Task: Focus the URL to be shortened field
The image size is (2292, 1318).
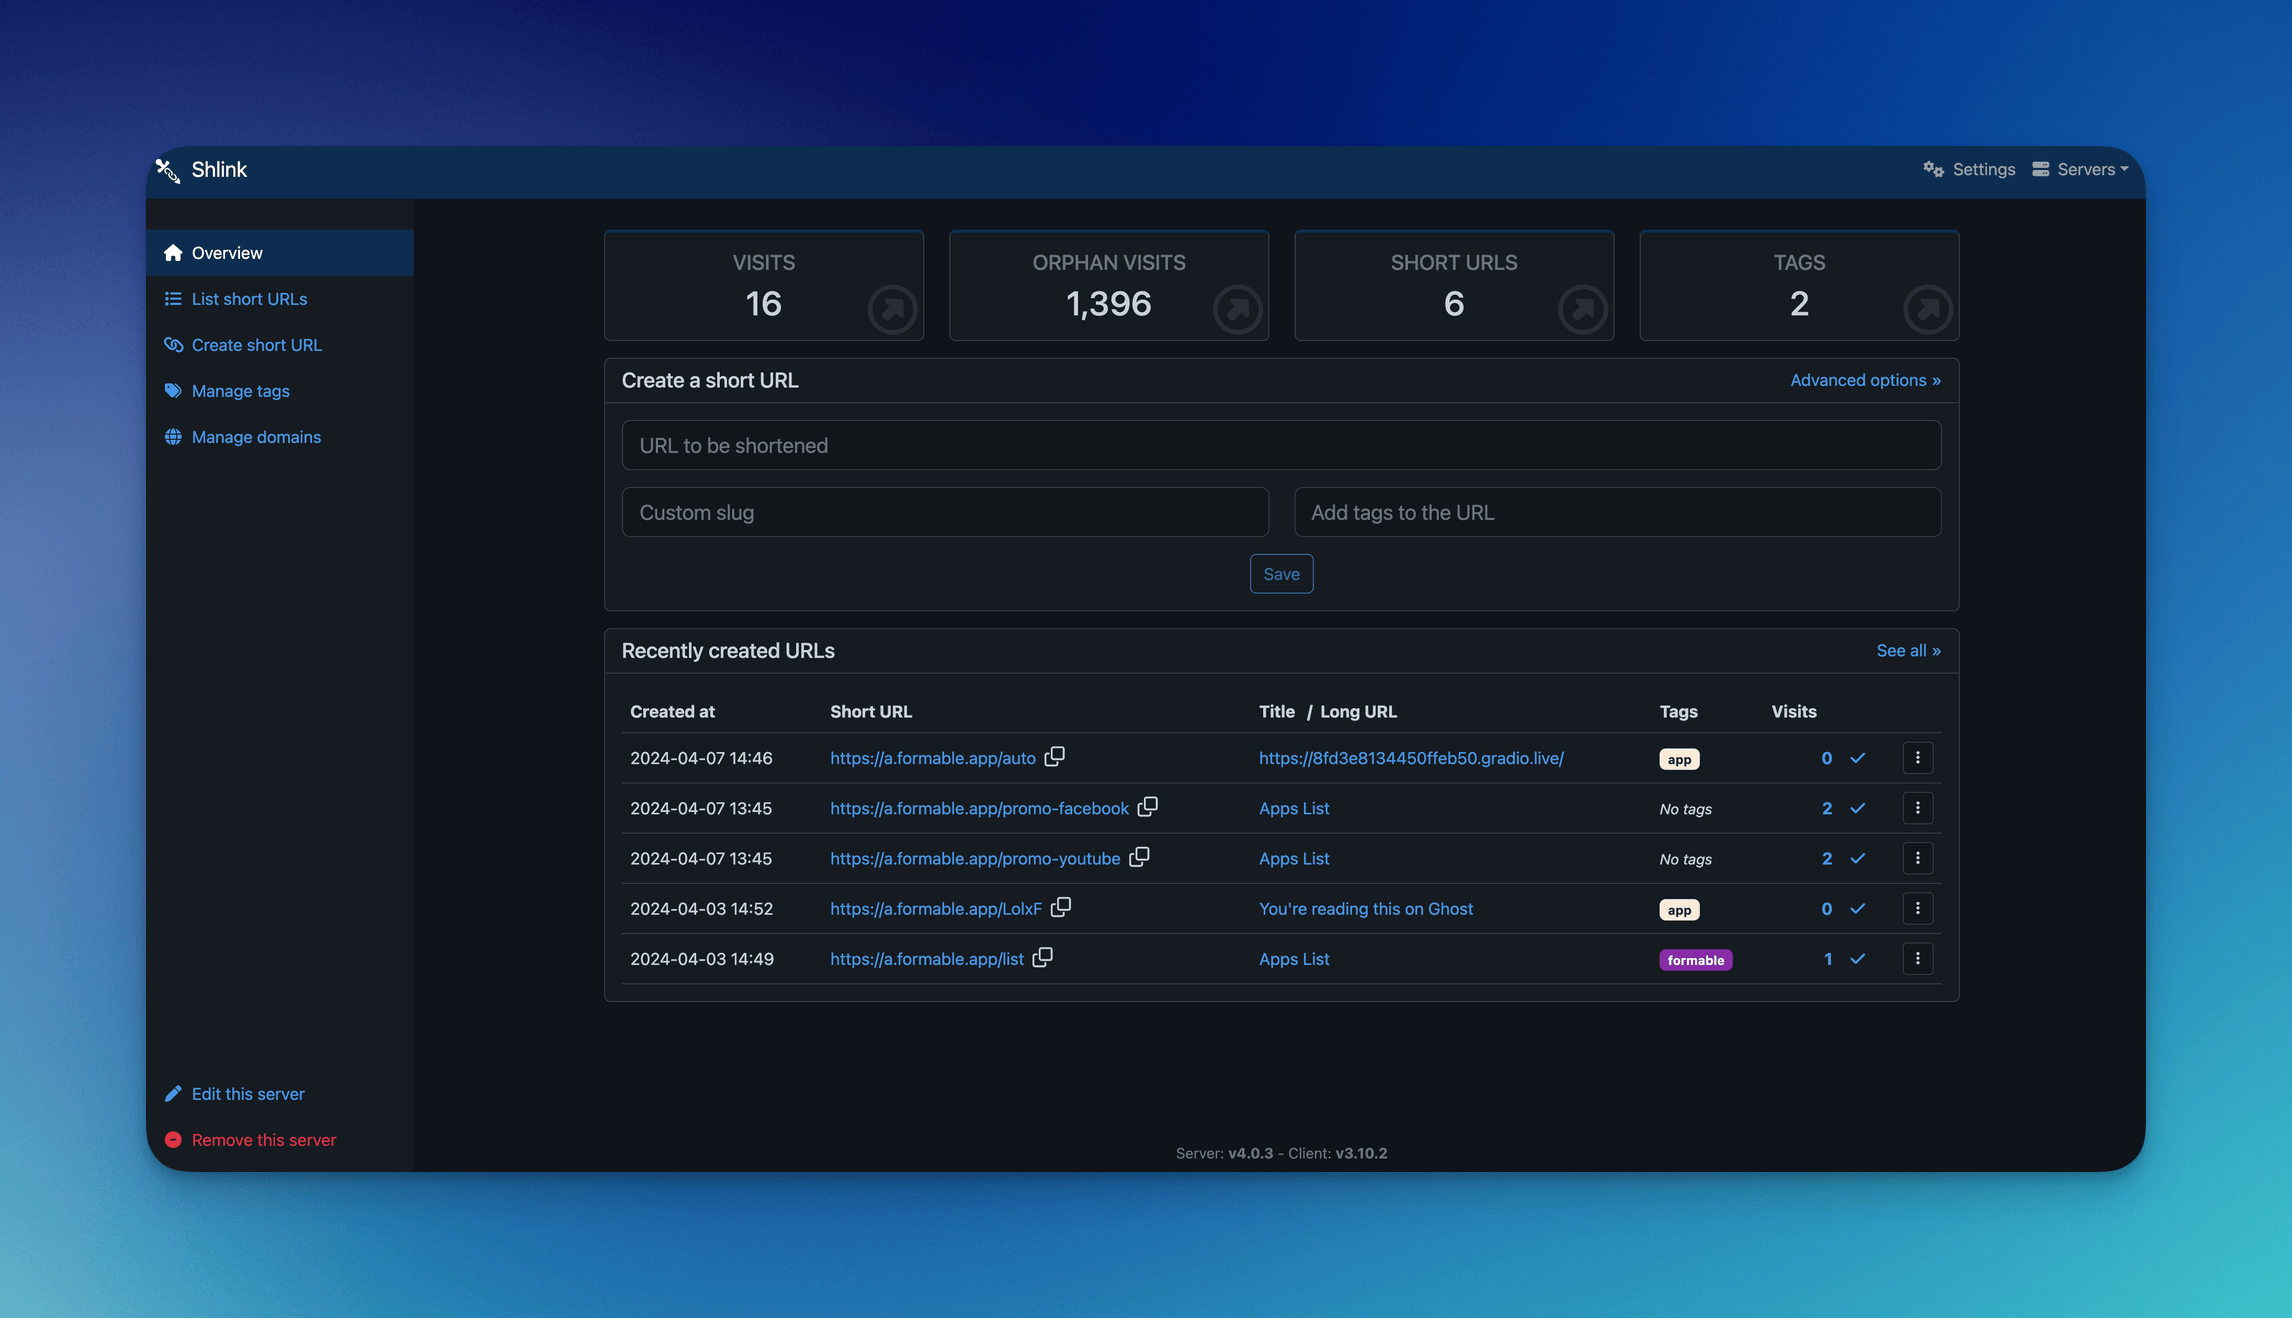Action: point(1281,445)
